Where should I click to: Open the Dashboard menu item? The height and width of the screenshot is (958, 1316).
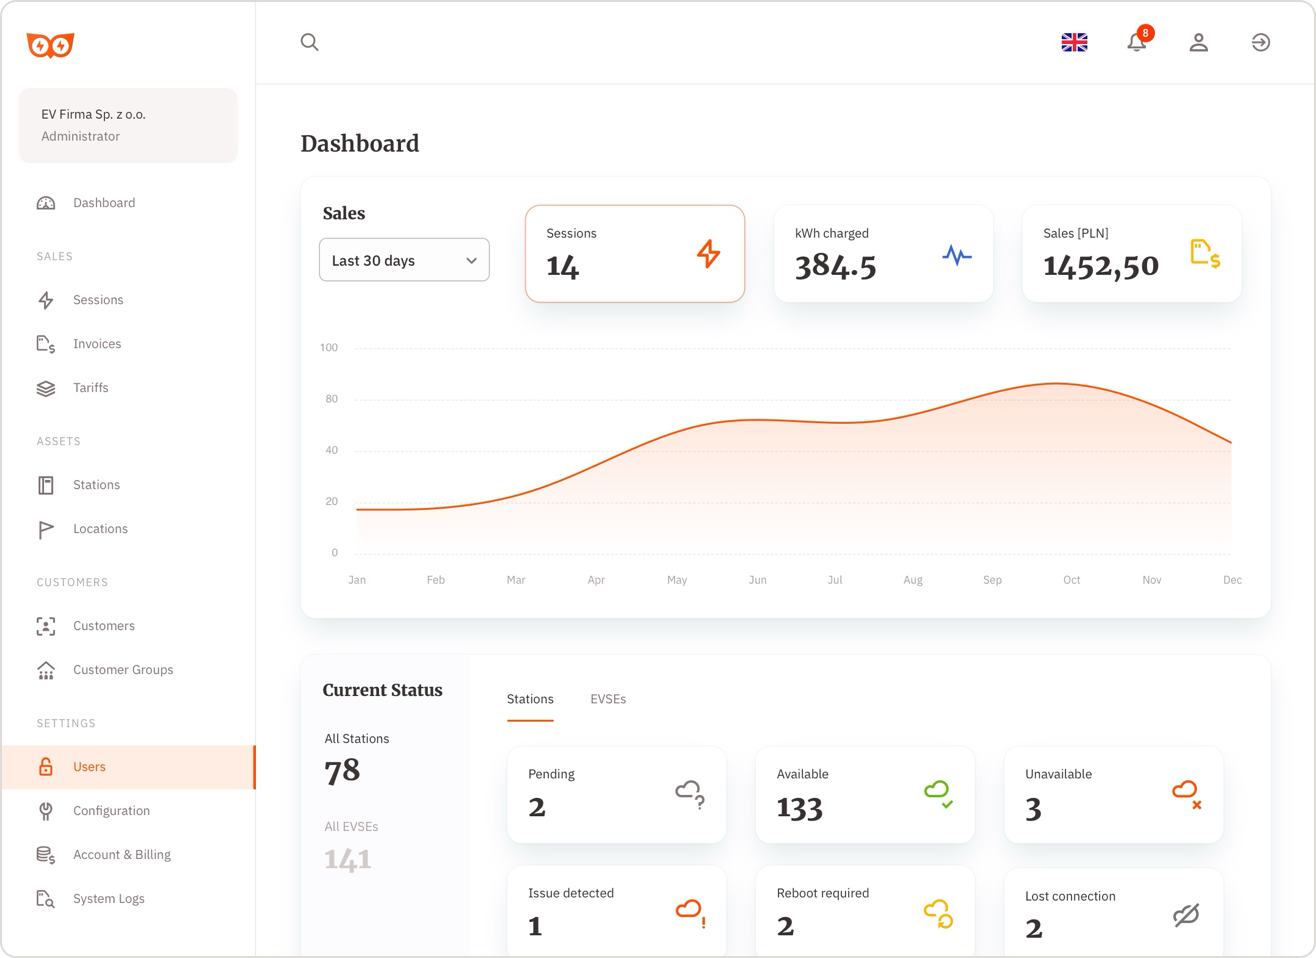coord(103,202)
